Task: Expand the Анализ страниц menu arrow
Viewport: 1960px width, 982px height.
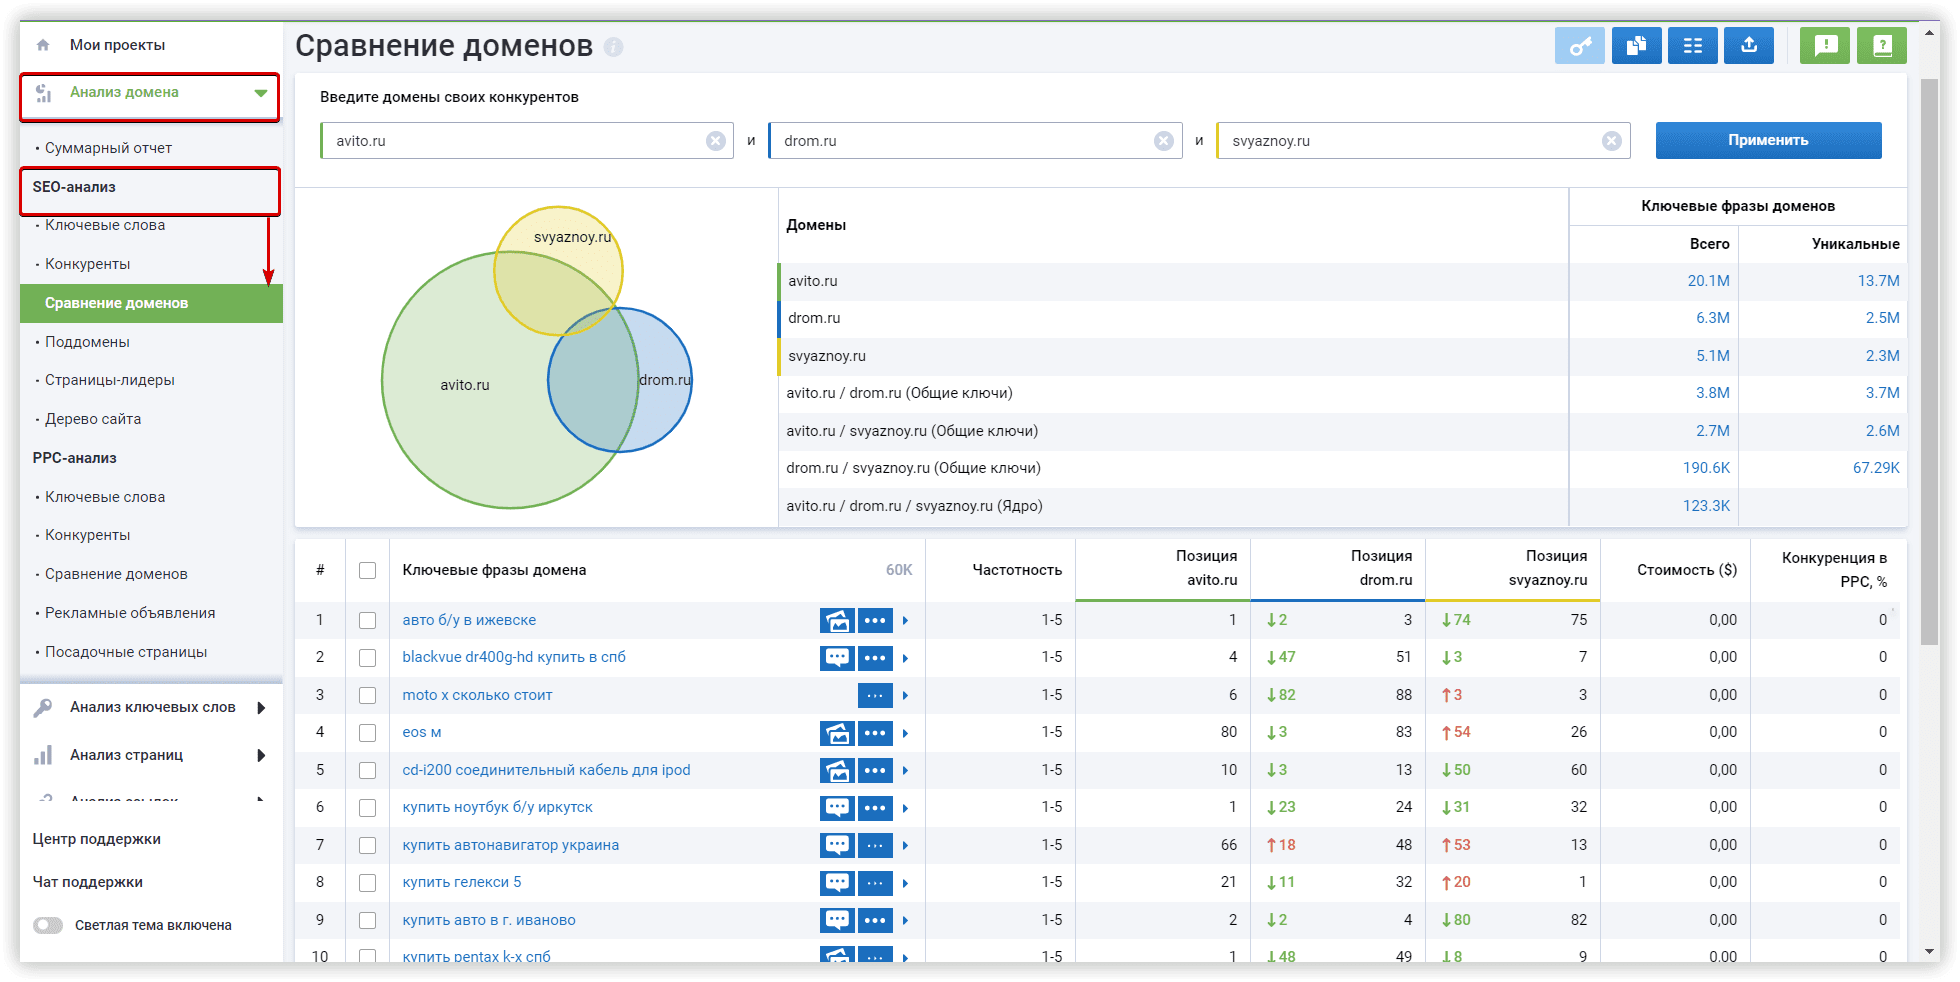Action: click(x=261, y=755)
